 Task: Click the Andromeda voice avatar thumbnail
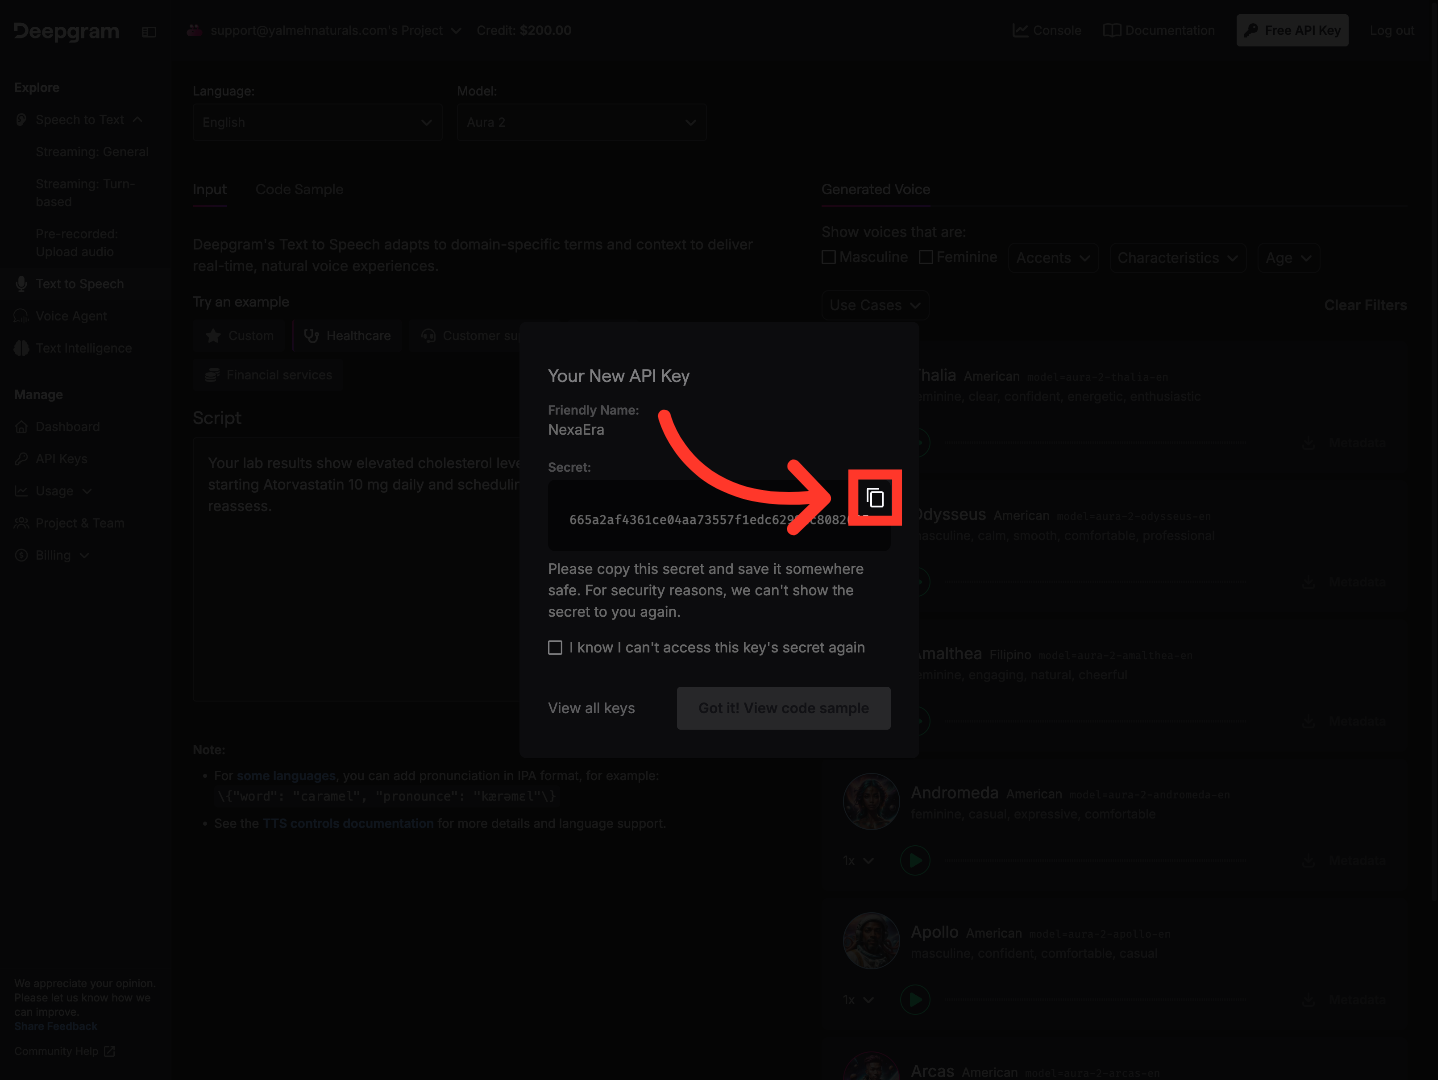coord(871,802)
